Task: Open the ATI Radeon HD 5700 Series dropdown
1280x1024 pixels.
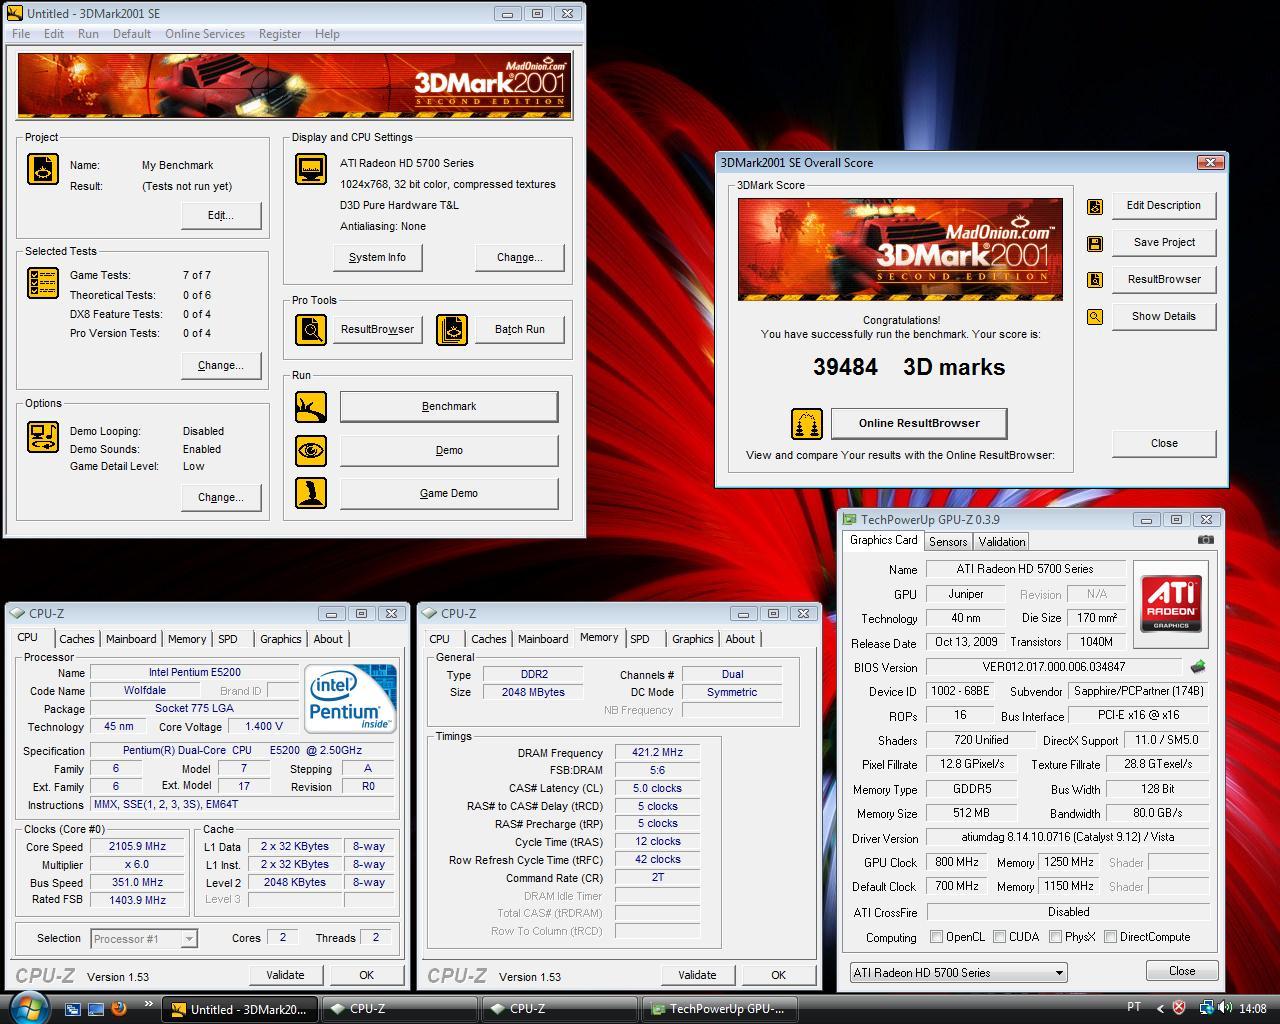Action: click(x=958, y=972)
